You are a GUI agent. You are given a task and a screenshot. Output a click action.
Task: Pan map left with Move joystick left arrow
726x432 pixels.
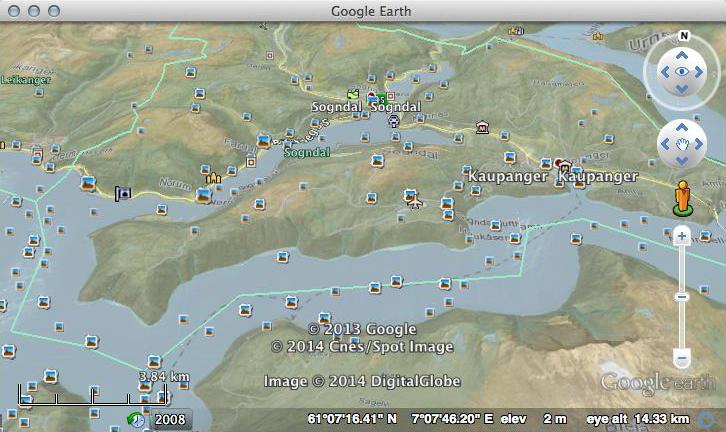(x=665, y=144)
